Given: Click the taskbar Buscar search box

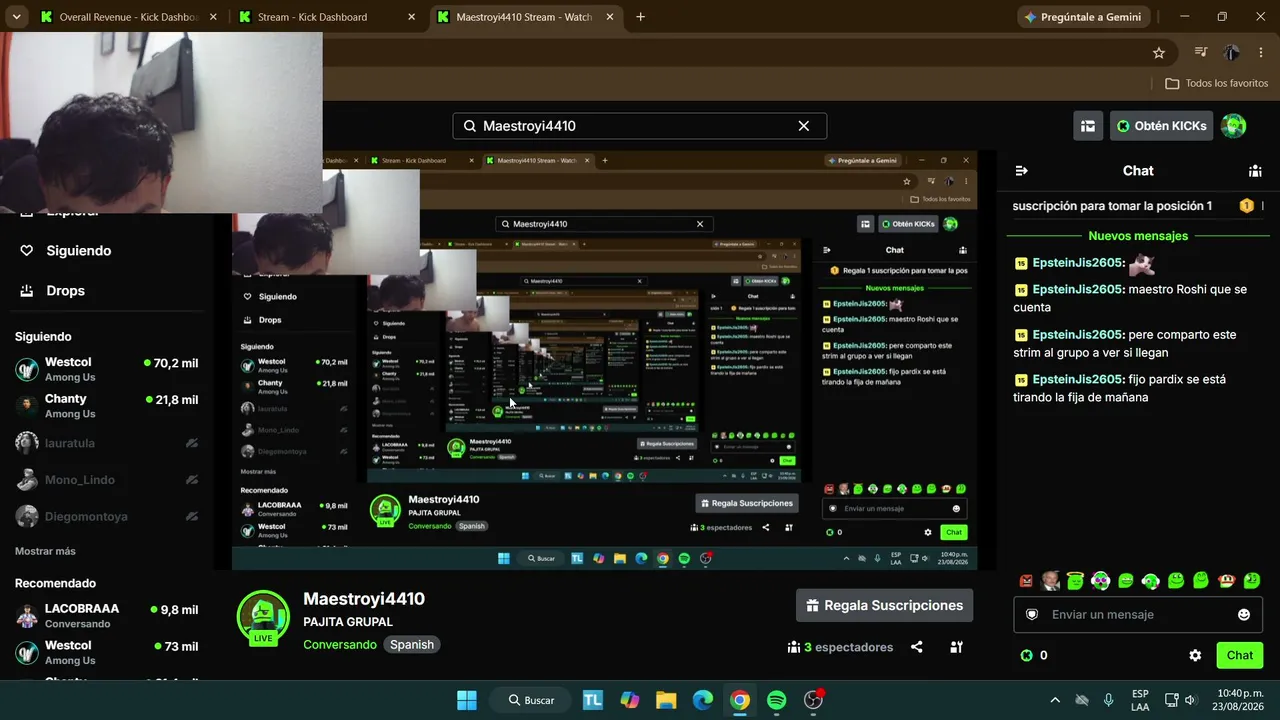Looking at the screenshot, I should pyautogui.click(x=532, y=700).
